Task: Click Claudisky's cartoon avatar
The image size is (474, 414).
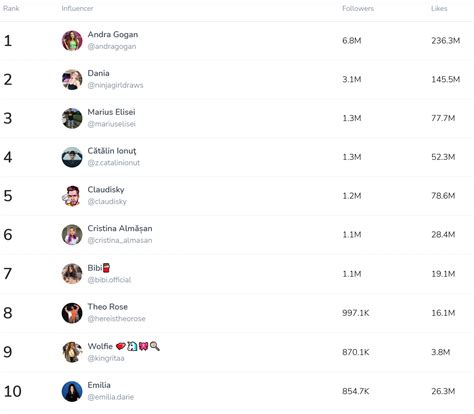Action: point(72,196)
